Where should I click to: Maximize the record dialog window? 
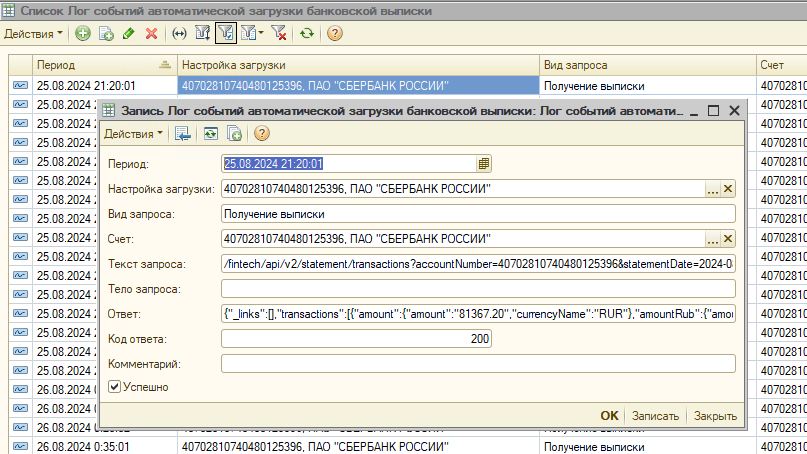coord(713,111)
